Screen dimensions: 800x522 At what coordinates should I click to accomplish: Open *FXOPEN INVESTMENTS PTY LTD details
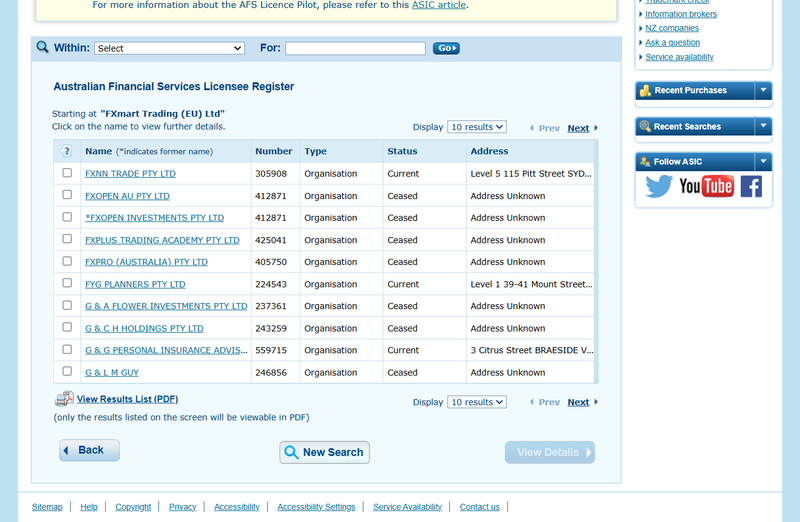pos(155,218)
